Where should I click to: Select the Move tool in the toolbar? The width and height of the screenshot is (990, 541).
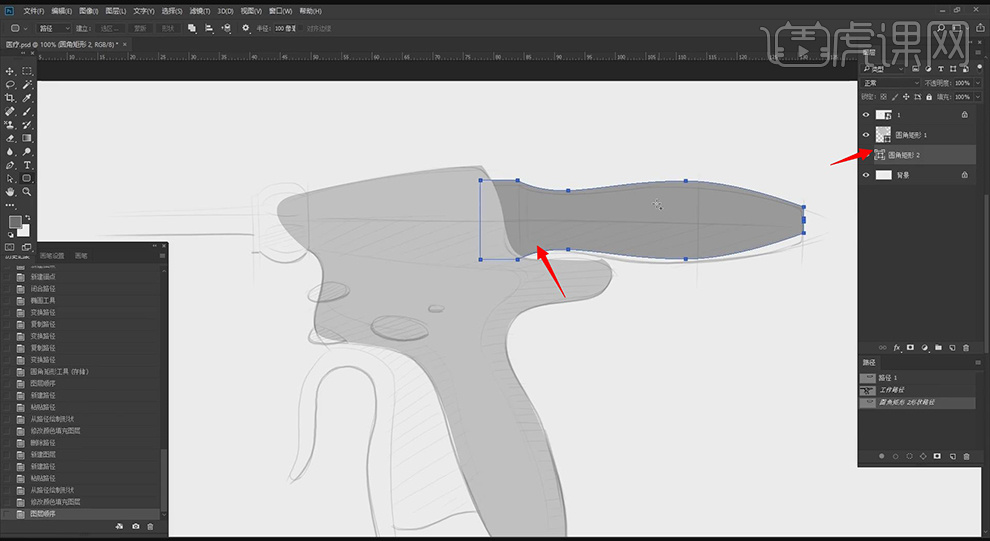pyautogui.click(x=10, y=72)
